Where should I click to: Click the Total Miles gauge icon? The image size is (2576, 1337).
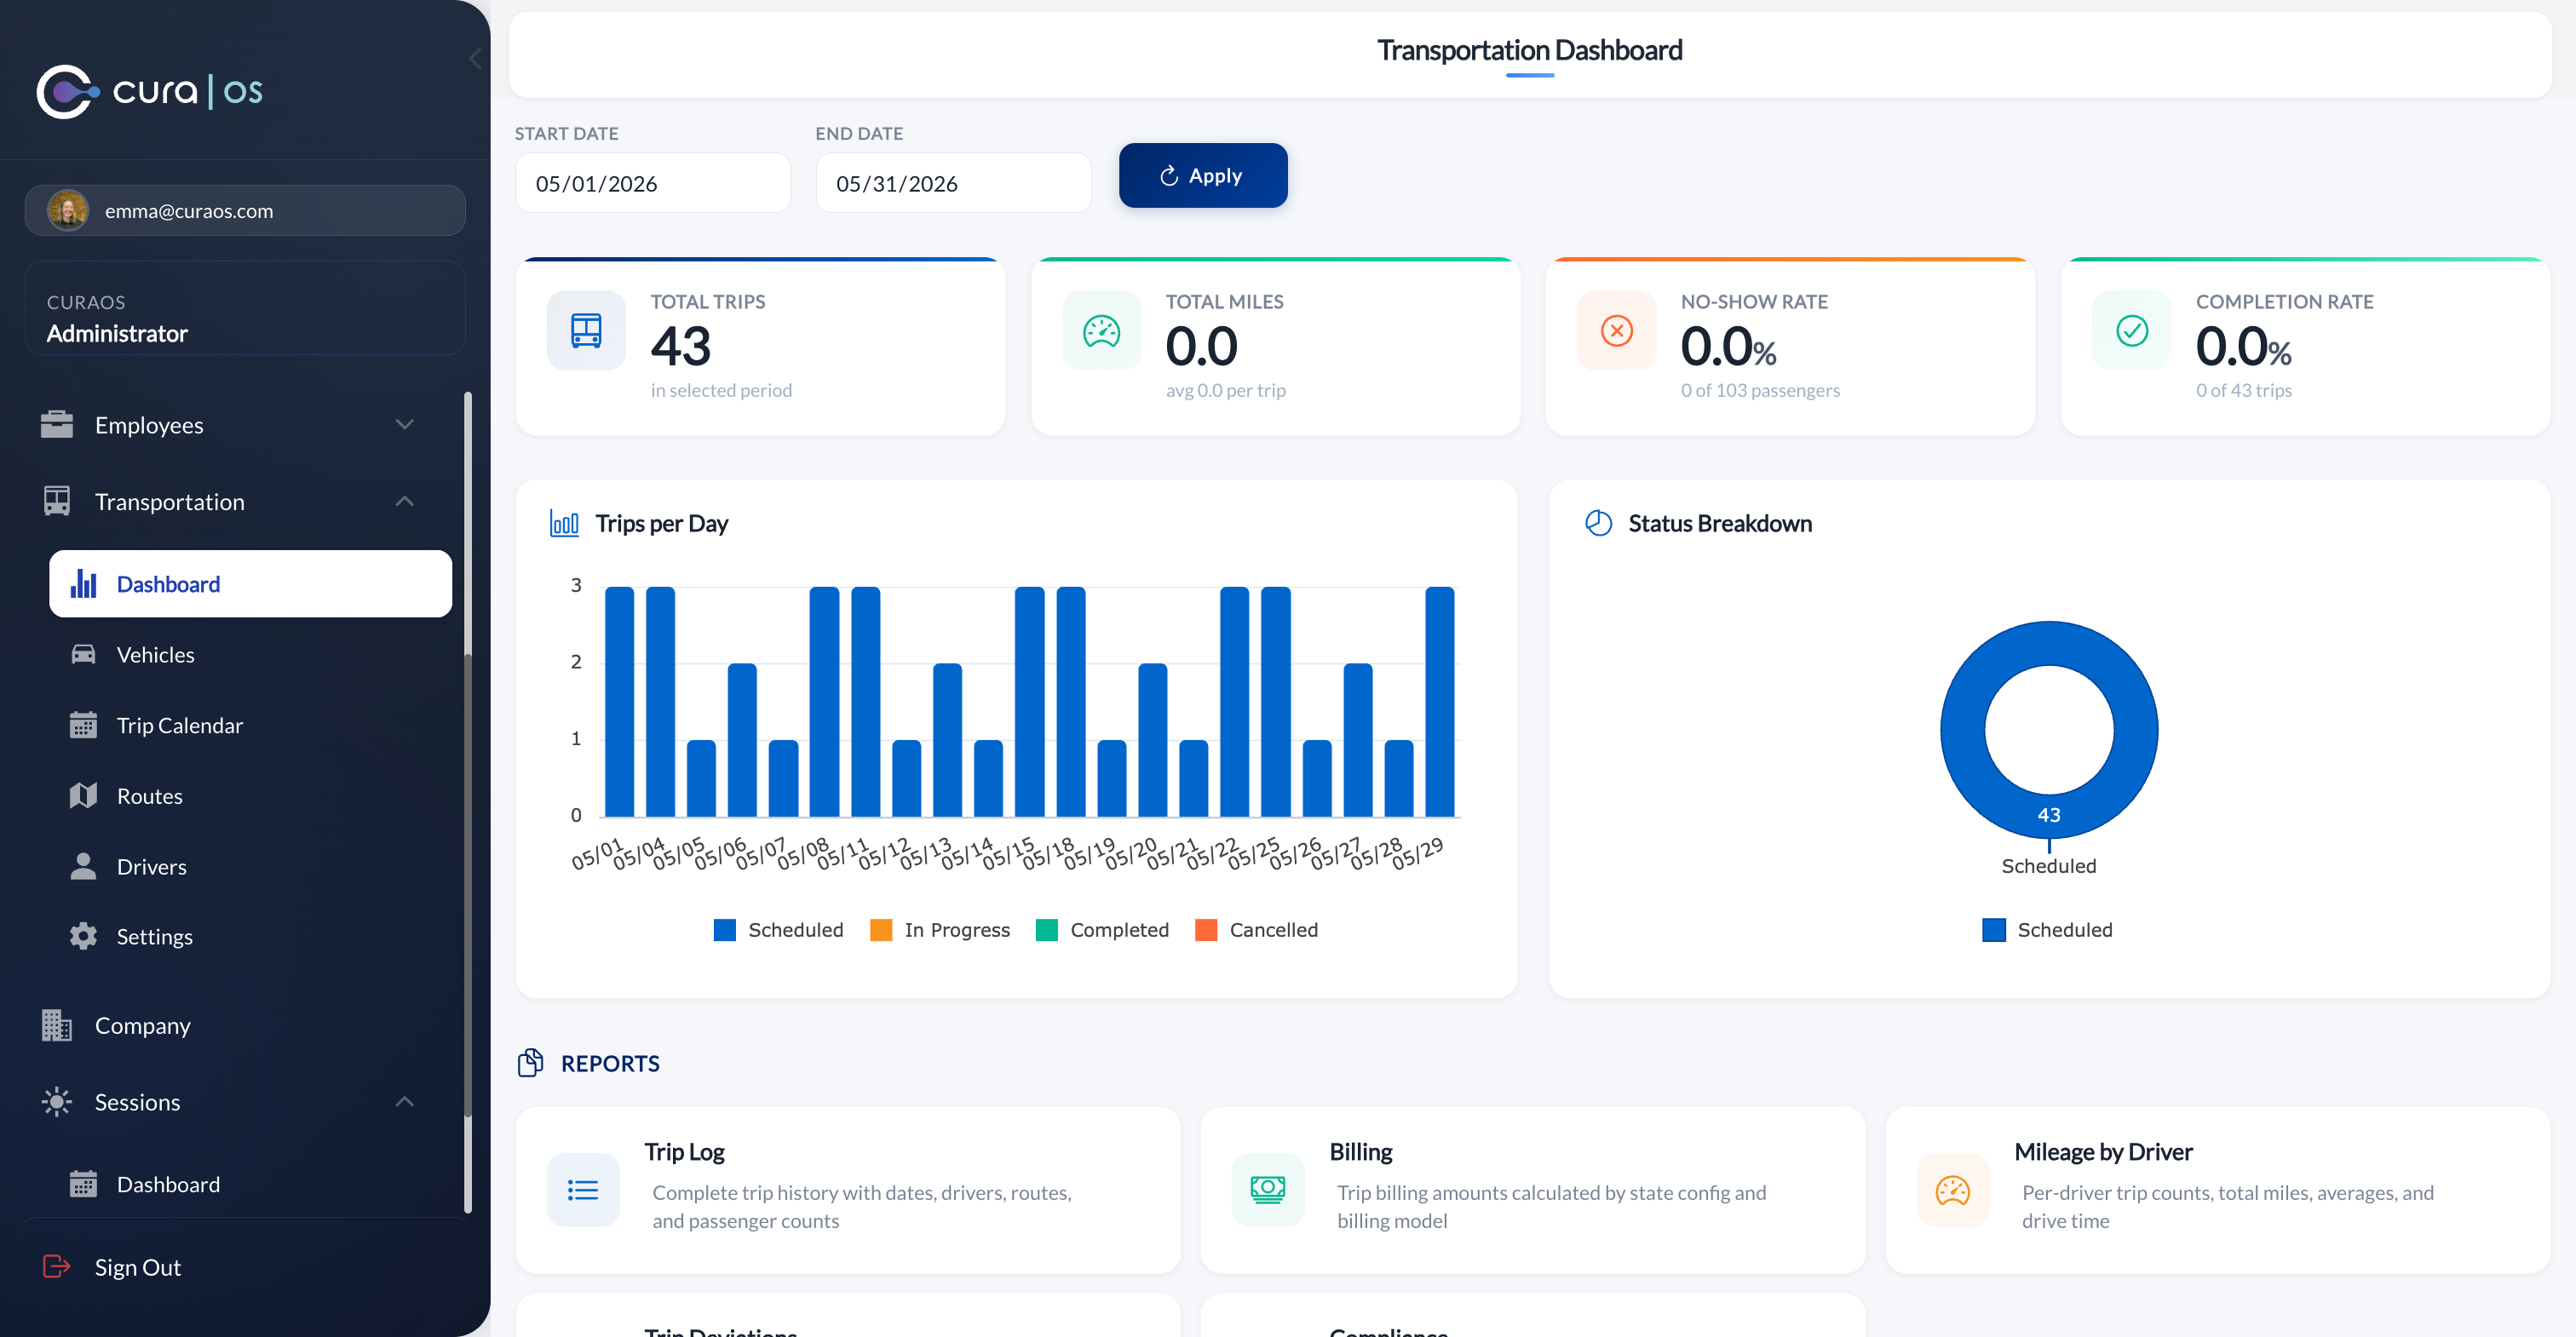(1101, 330)
